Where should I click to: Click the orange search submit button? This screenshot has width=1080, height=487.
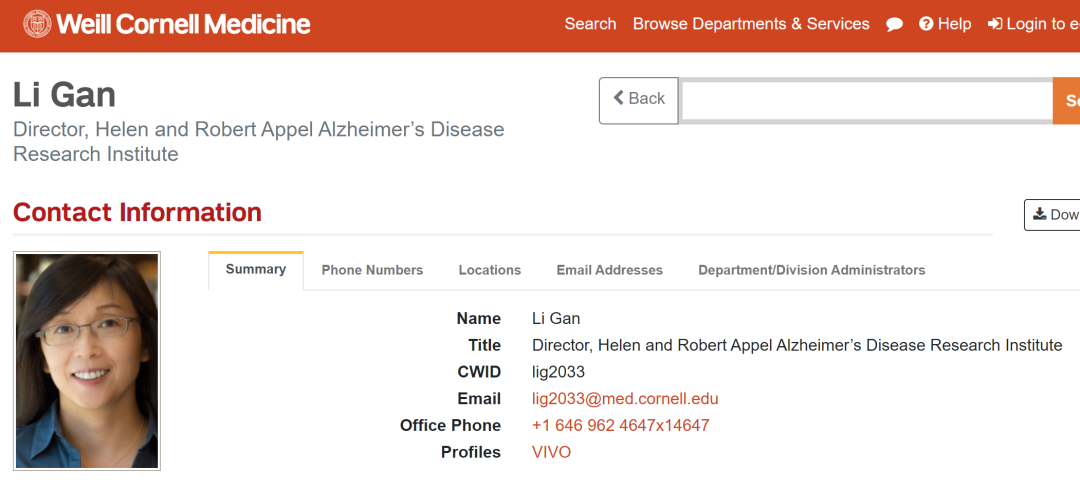coord(1067,101)
